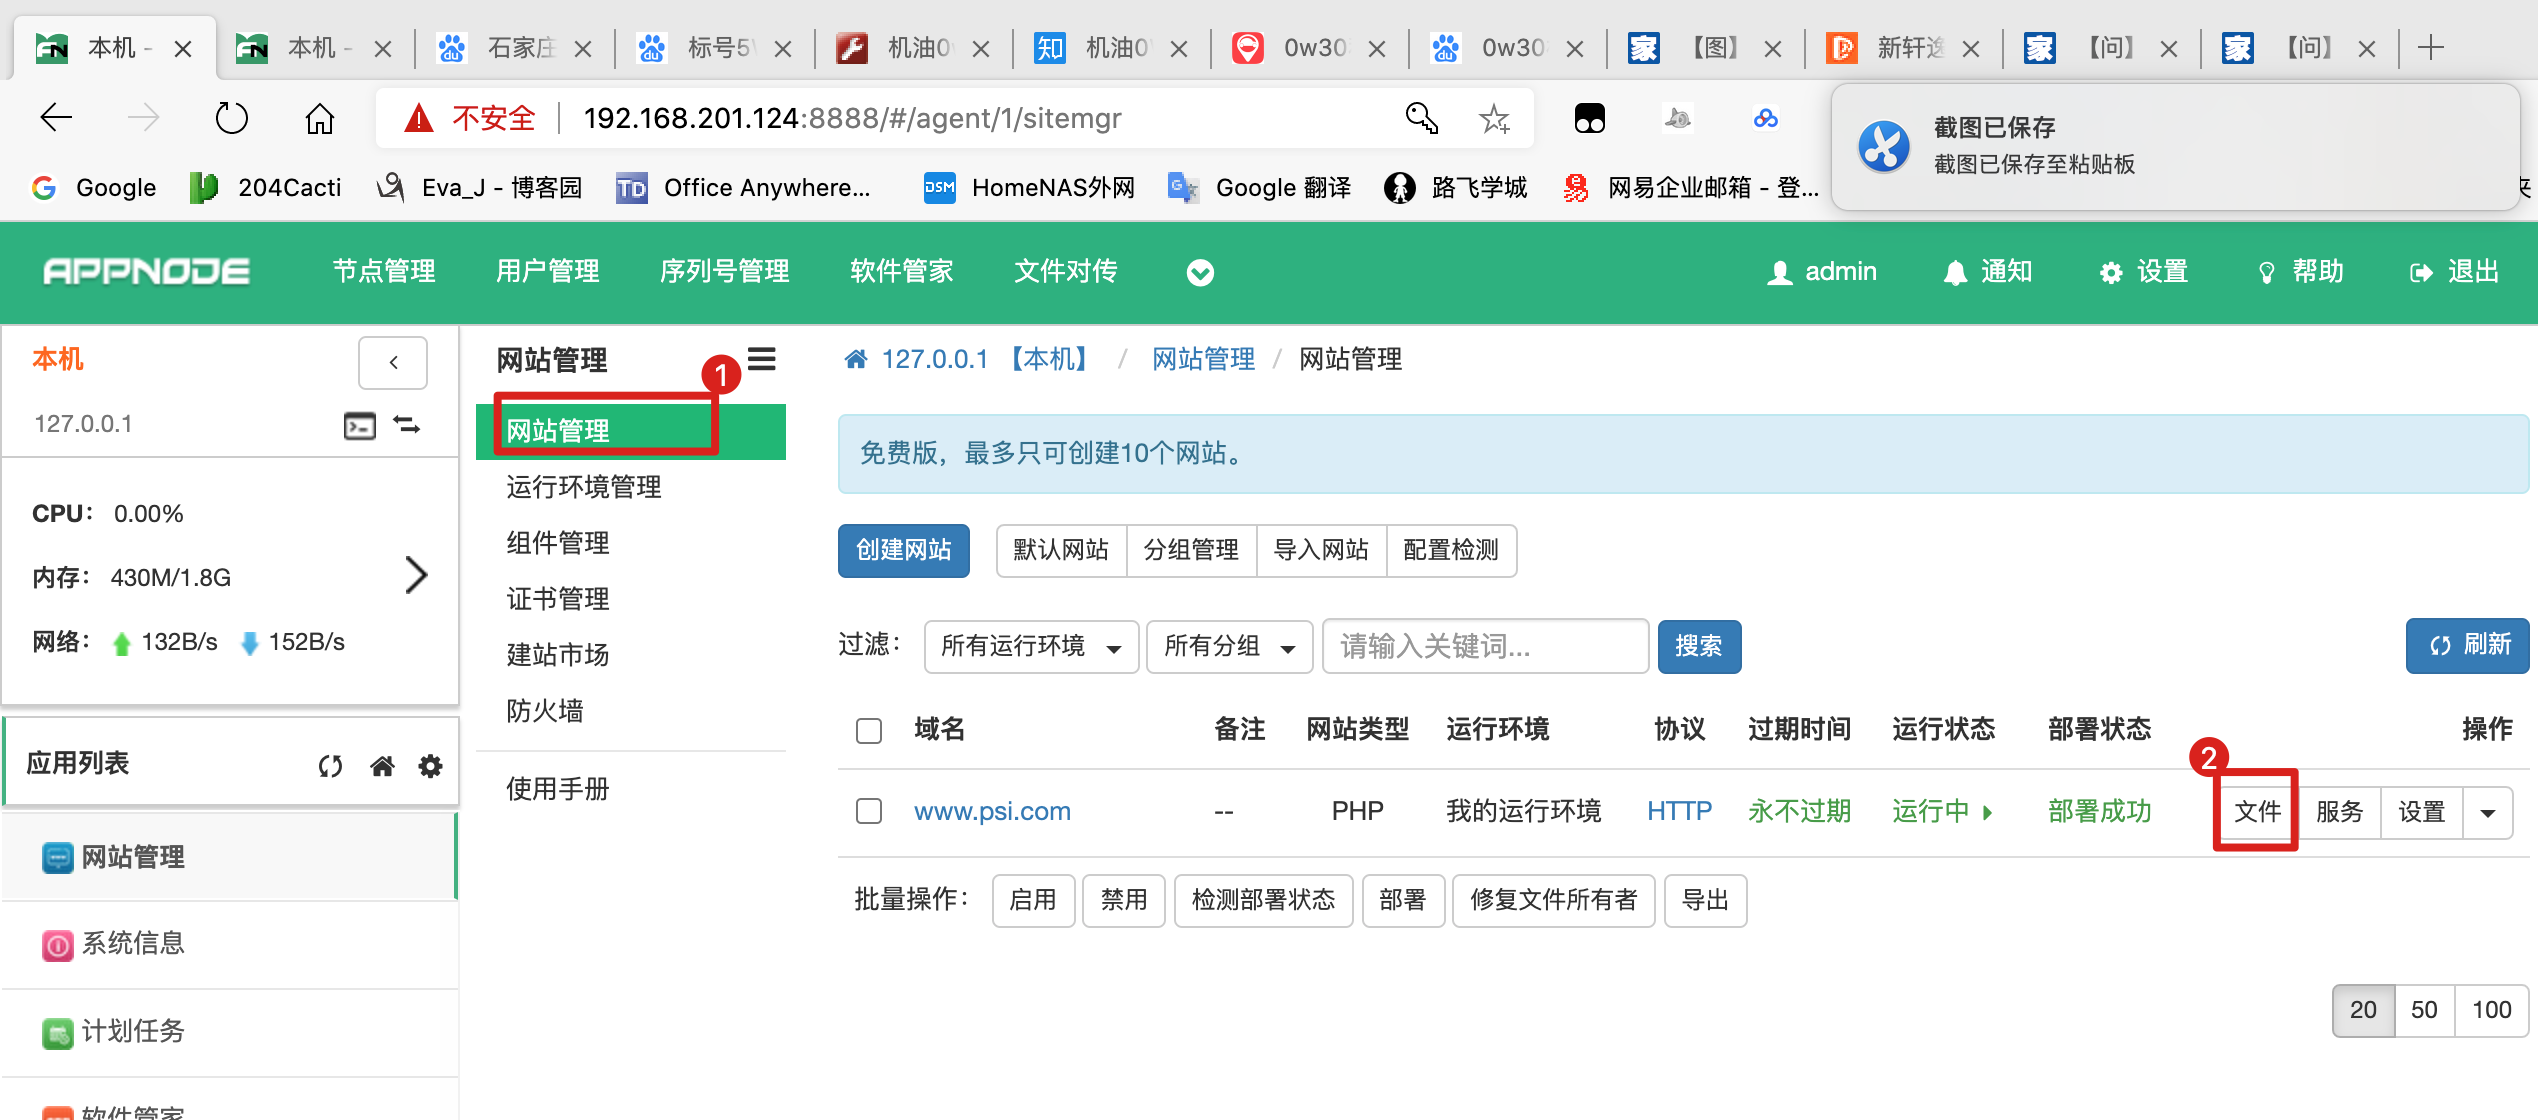This screenshot has width=2538, height=1120.
Task: Open the 所有运行环境 filter dropdown
Action: 1030,647
